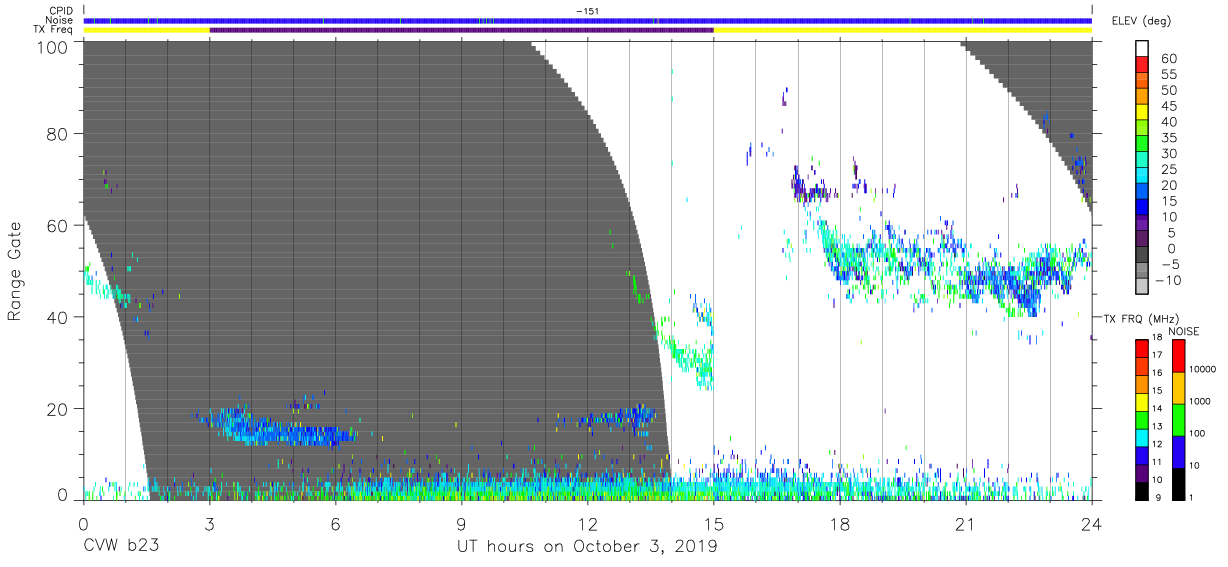Image resolution: width=1228 pixels, height=567 pixels.
Task: Click the yellow segment of NOISE colorbar
Action: pyautogui.click(x=1178, y=387)
